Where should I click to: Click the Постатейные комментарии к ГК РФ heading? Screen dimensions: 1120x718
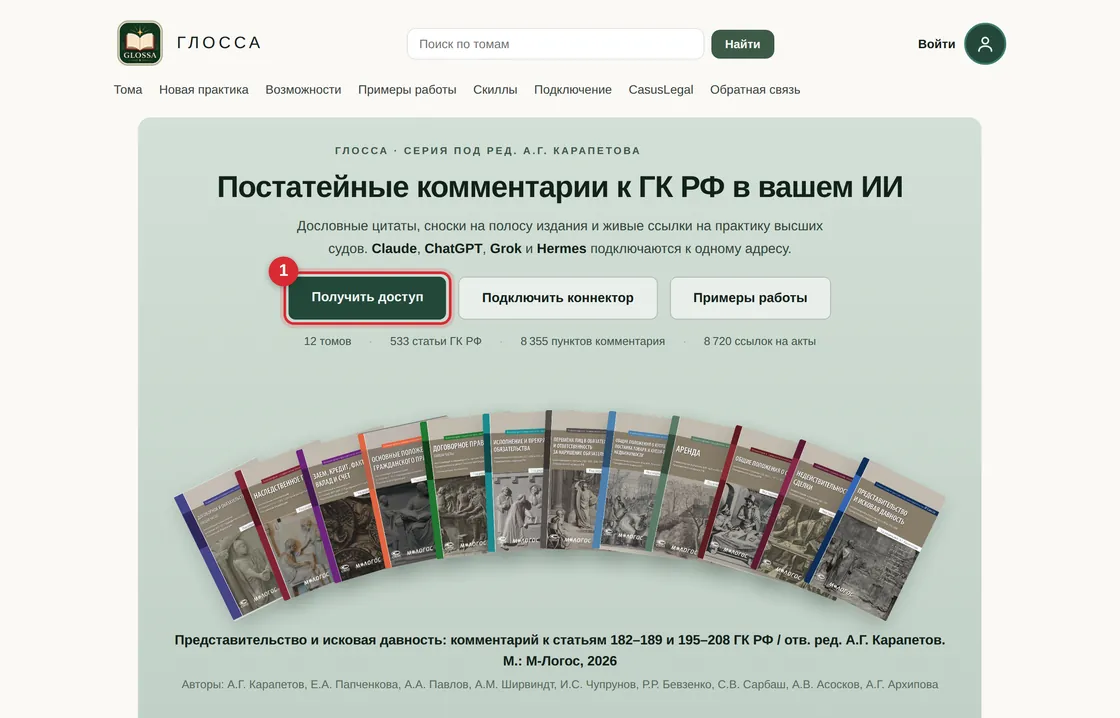[x=559, y=187]
